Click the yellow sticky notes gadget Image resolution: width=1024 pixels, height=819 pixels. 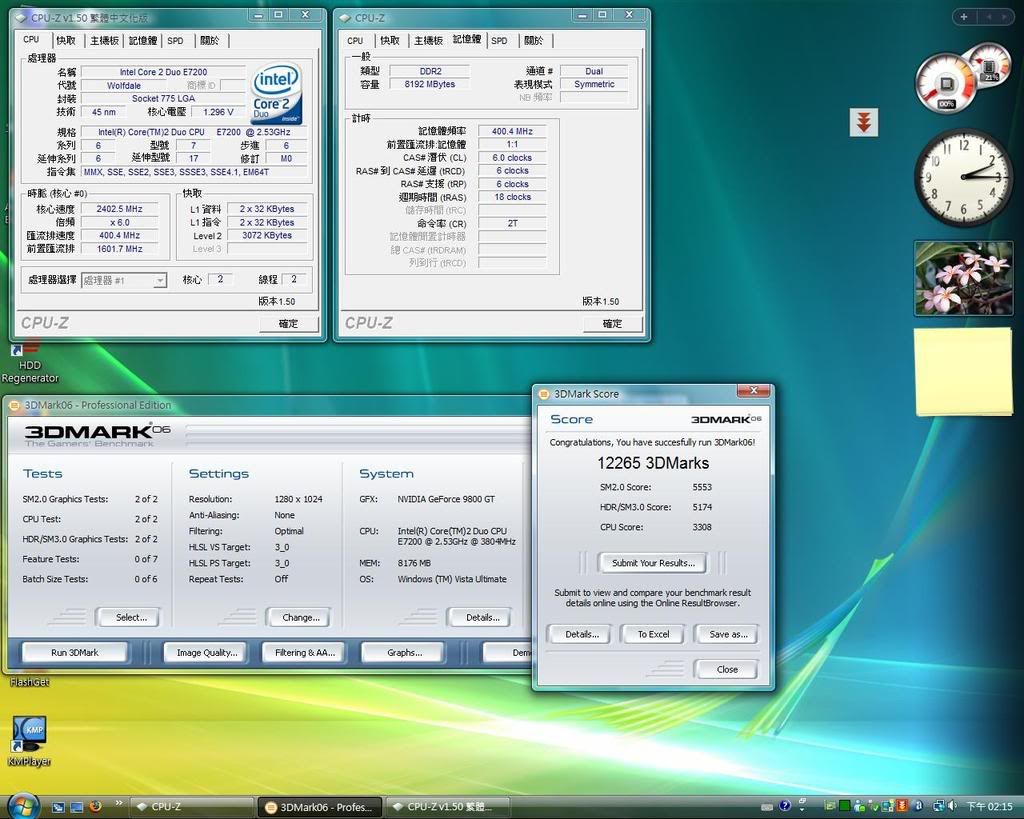click(x=963, y=371)
